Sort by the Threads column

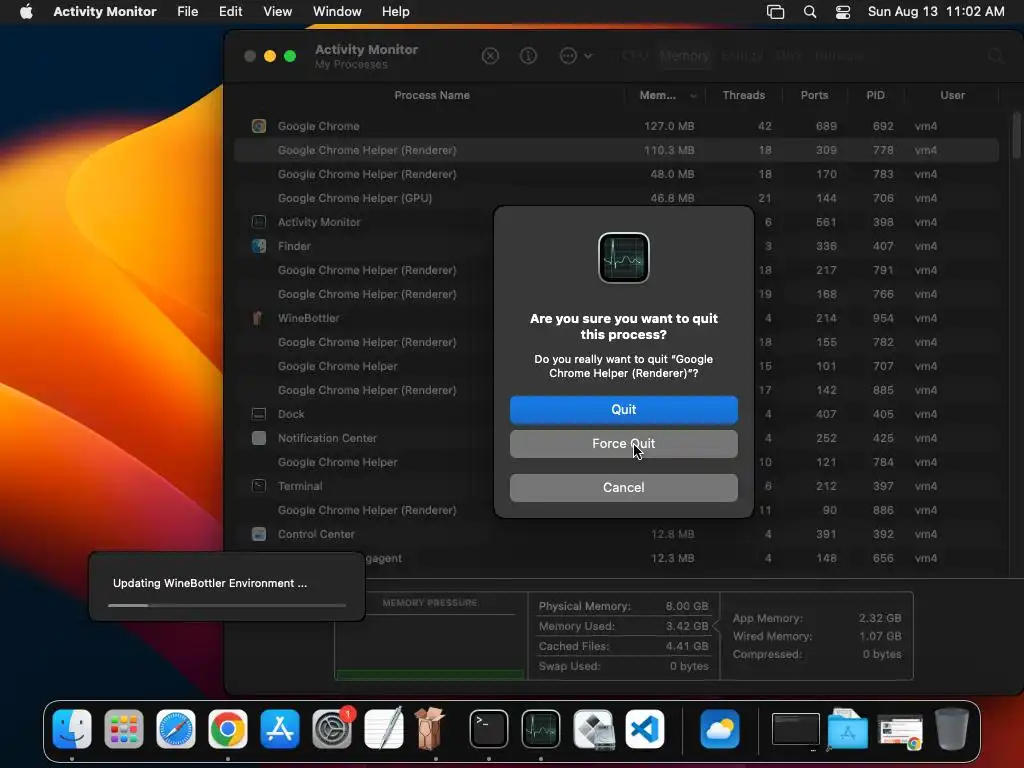(743, 95)
